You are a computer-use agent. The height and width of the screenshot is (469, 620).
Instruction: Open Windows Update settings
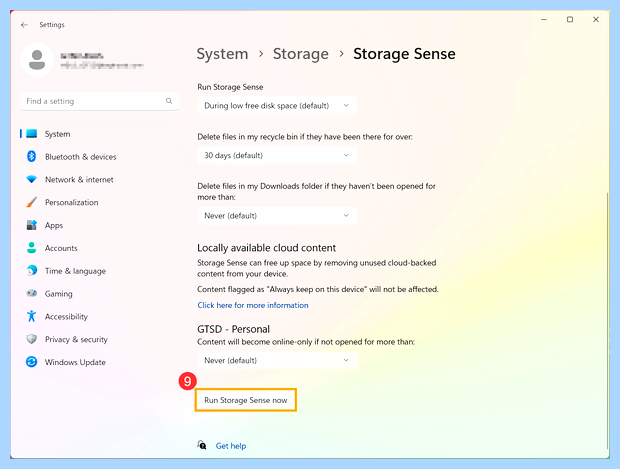[x=99, y=362]
